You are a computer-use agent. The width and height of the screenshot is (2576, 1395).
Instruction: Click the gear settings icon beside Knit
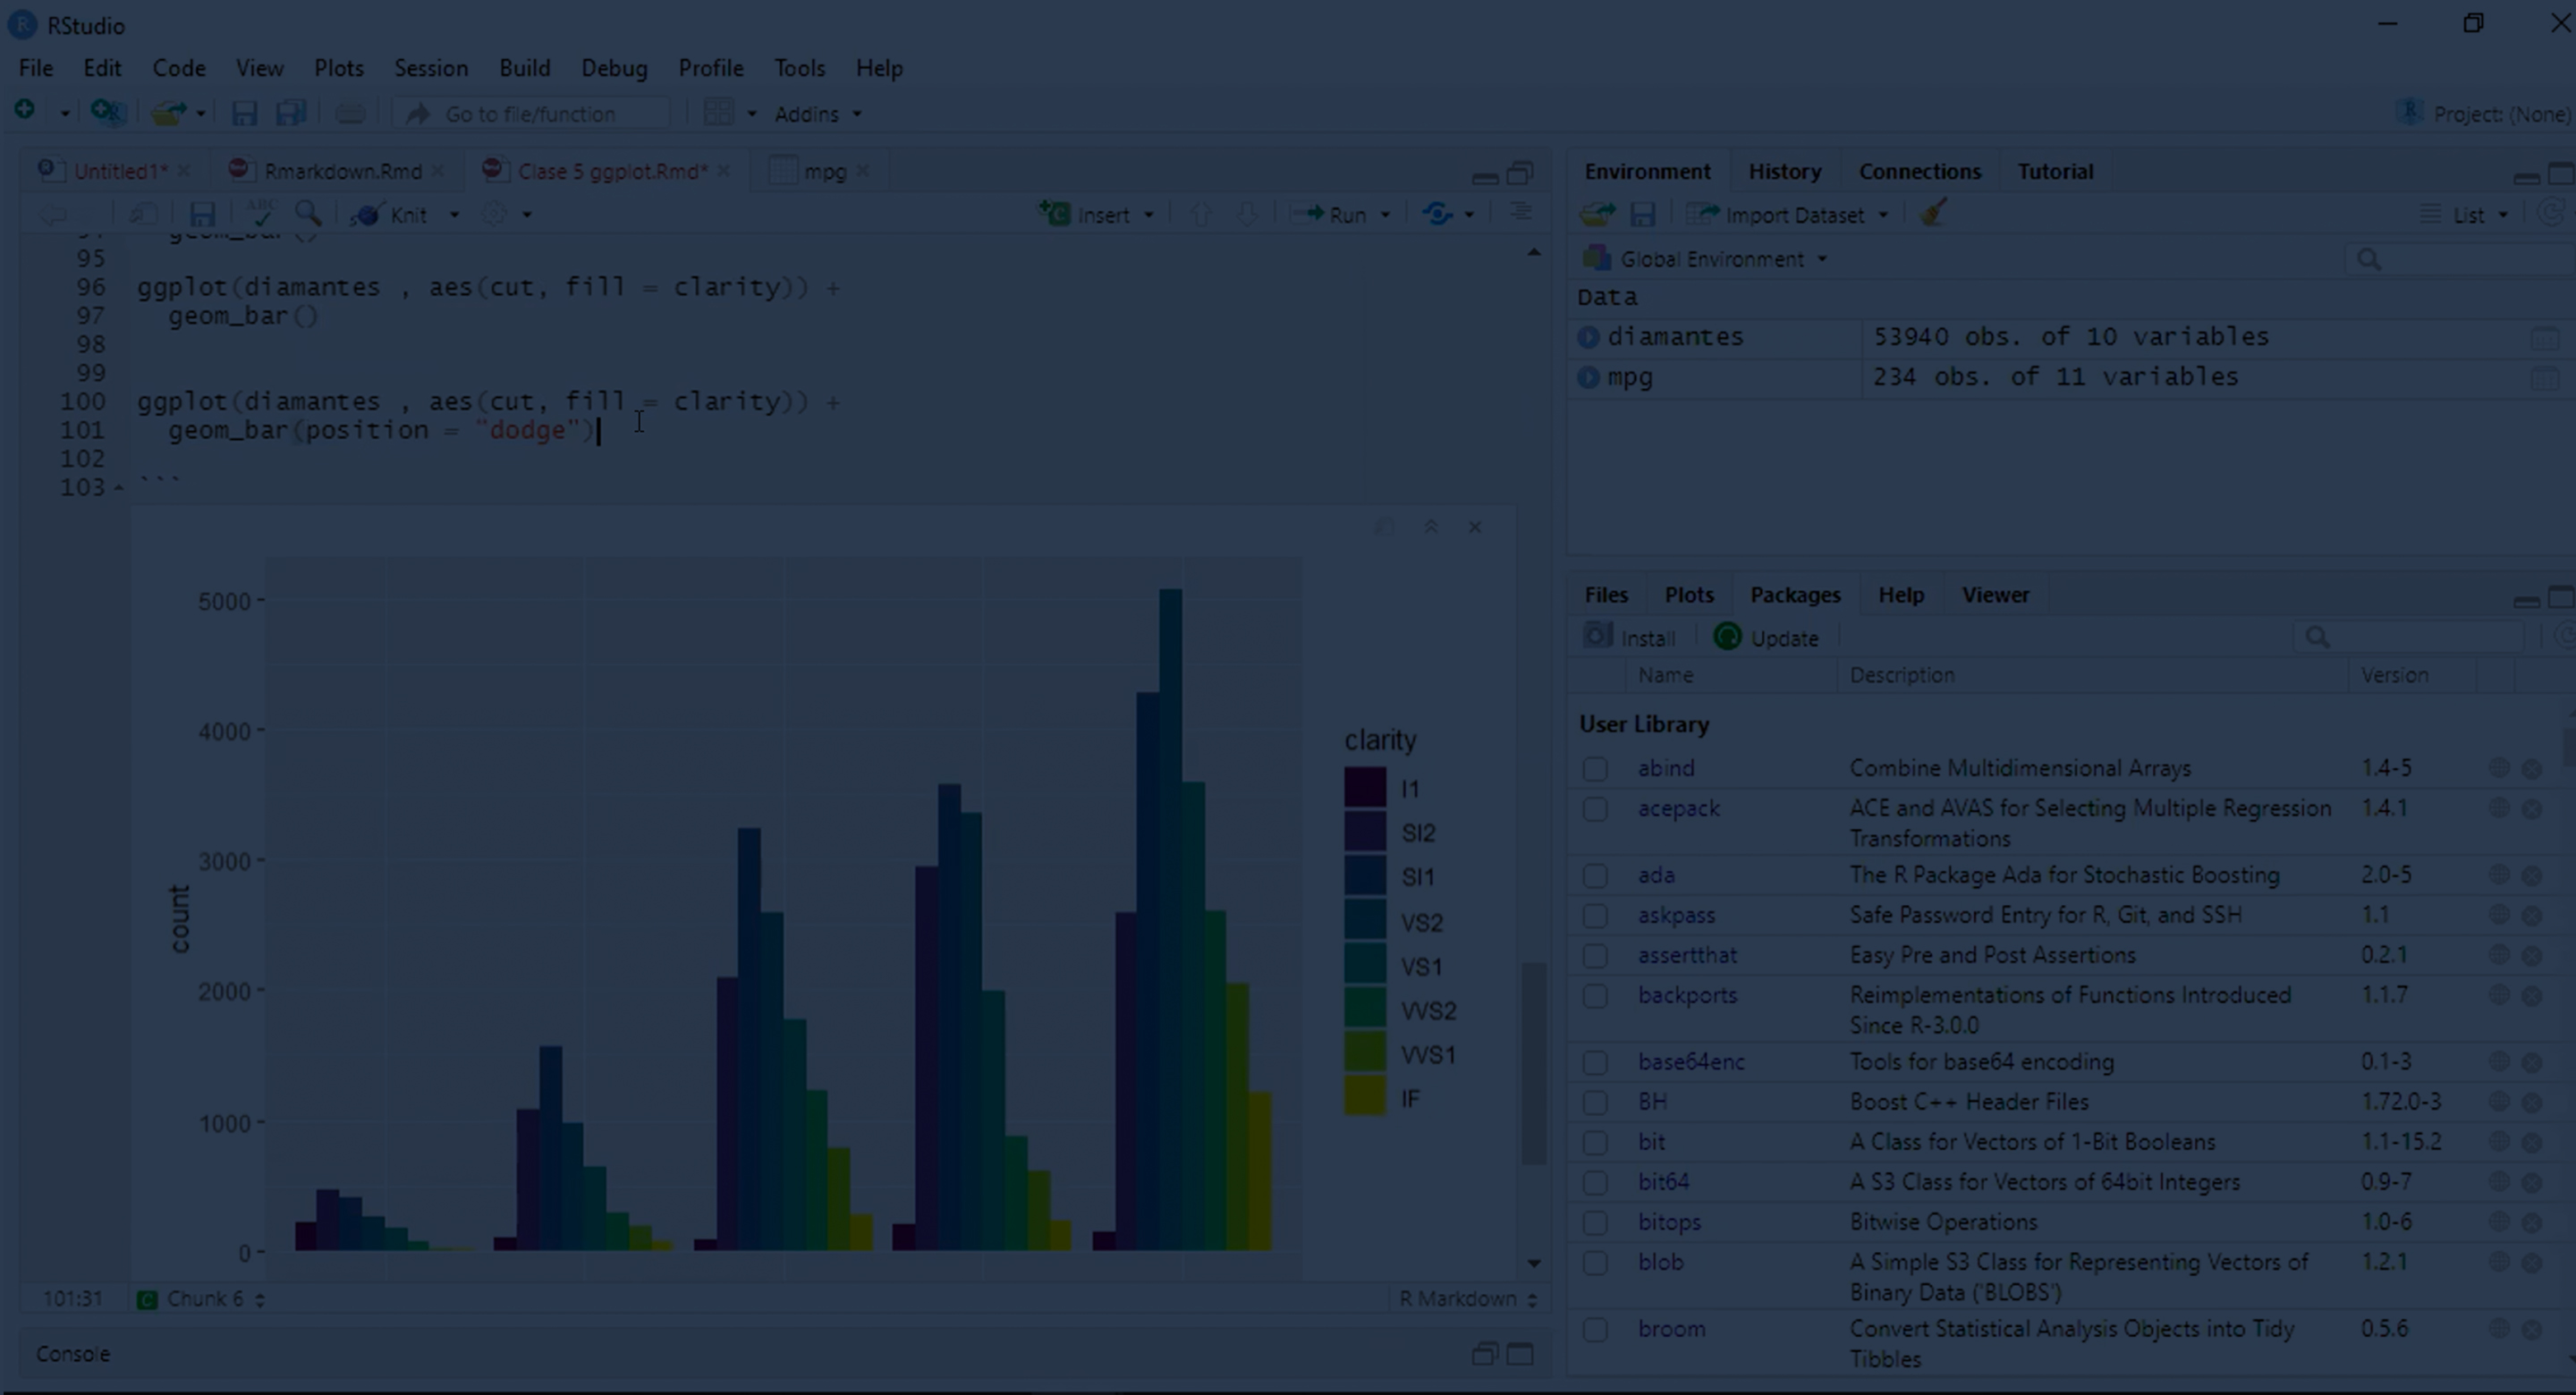point(495,214)
